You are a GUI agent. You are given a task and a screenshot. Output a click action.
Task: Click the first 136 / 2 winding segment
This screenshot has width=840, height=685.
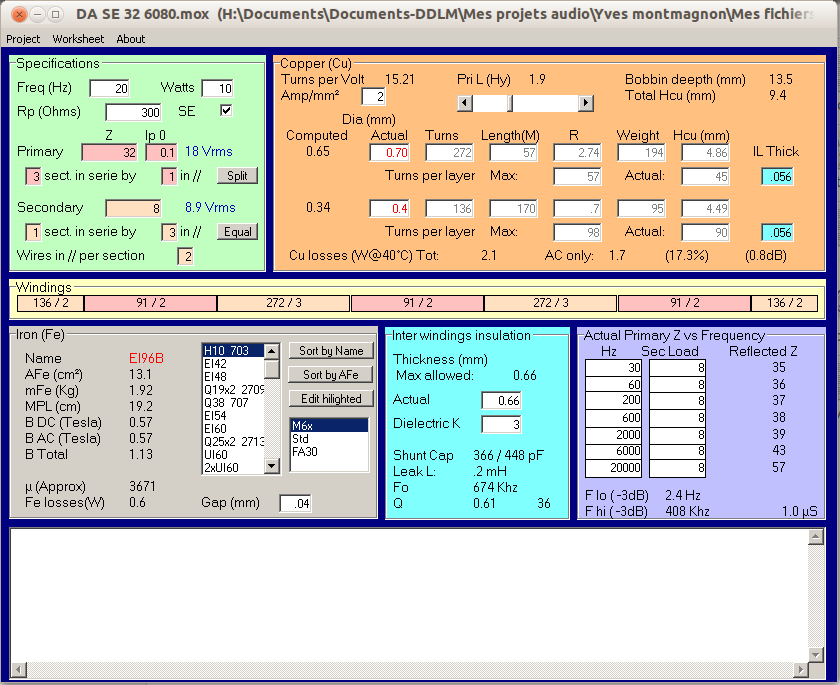(x=50, y=303)
